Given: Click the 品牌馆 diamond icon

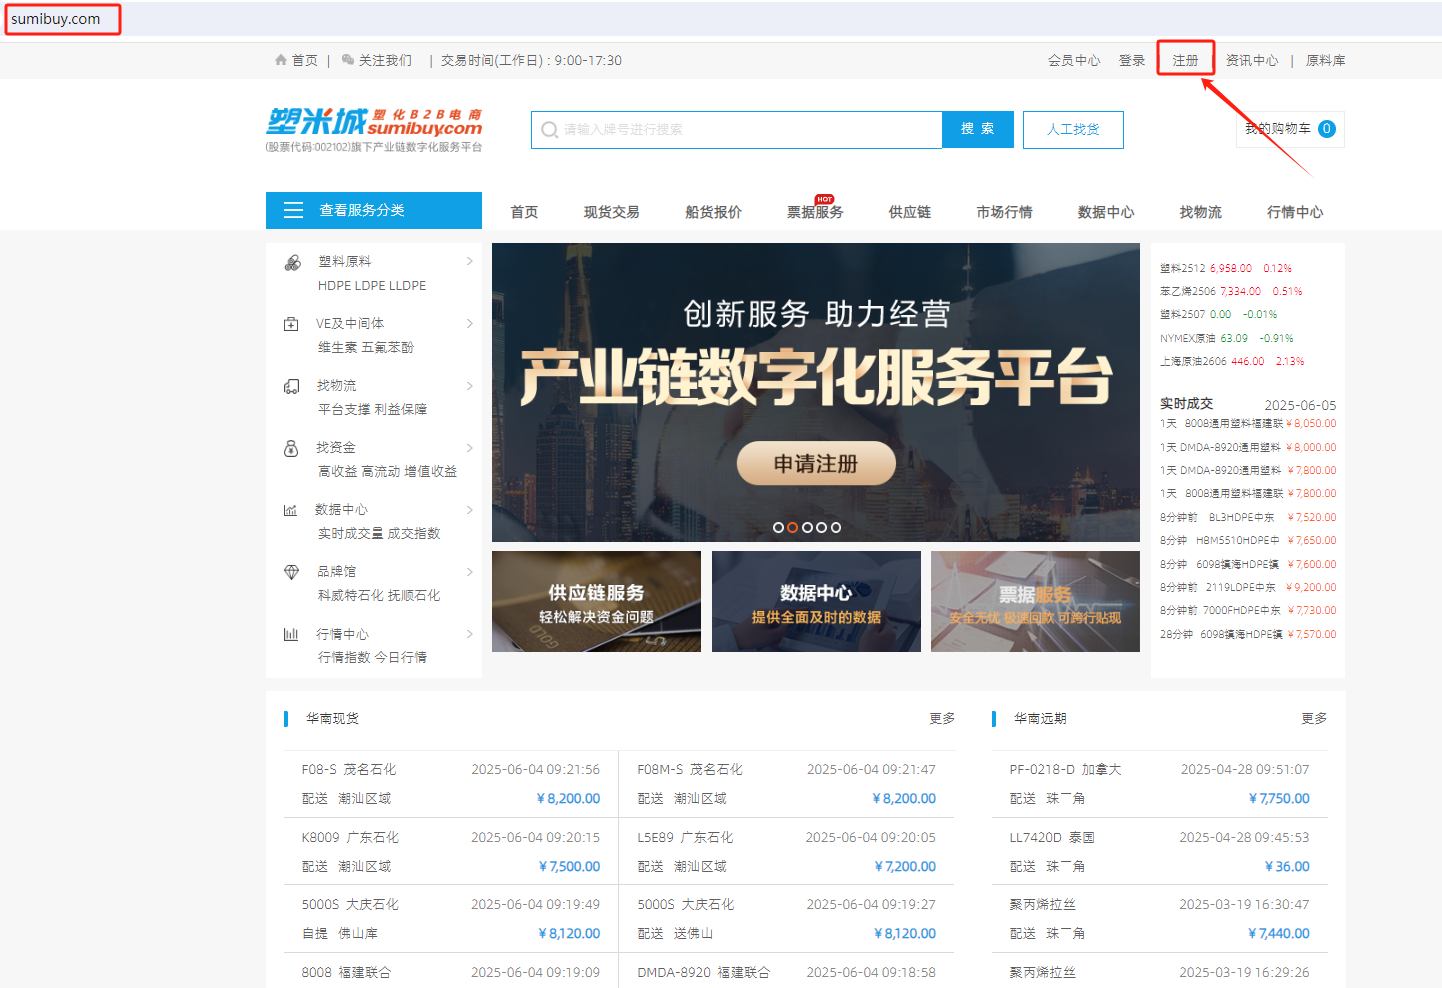Looking at the screenshot, I should click(291, 572).
